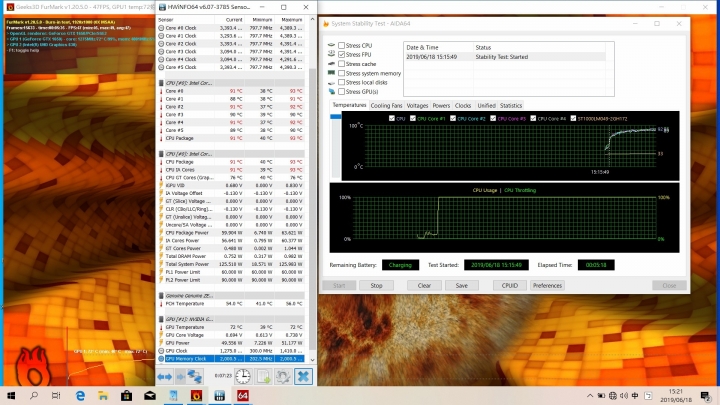The width and height of the screenshot is (720, 405).
Task: Click CPUID button in AIDA64
Action: click(x=510, y=286)
